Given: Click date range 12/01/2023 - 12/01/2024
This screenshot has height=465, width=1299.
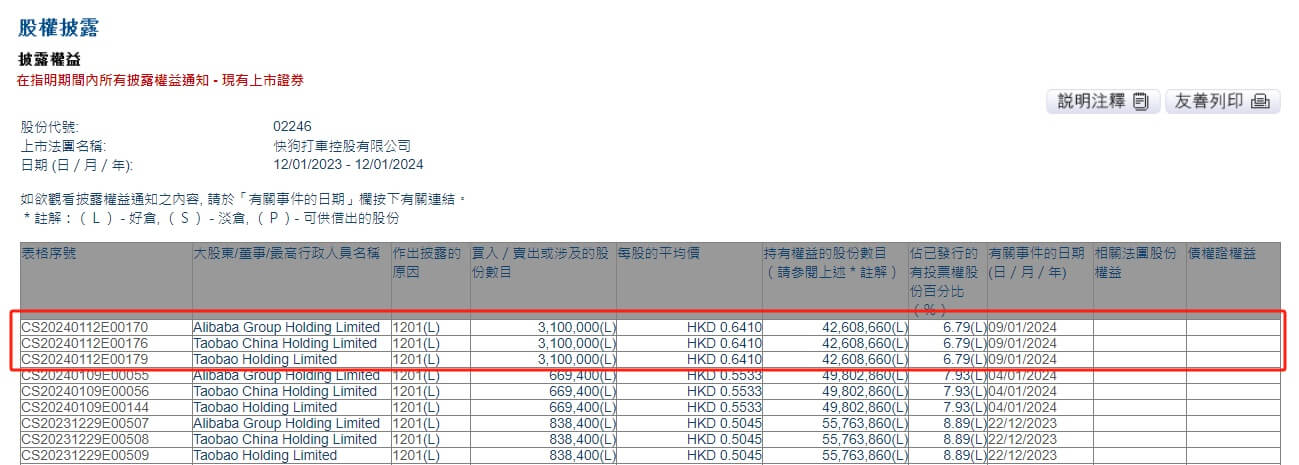Looking at the screenshot, I should click(x=349, y=164).
